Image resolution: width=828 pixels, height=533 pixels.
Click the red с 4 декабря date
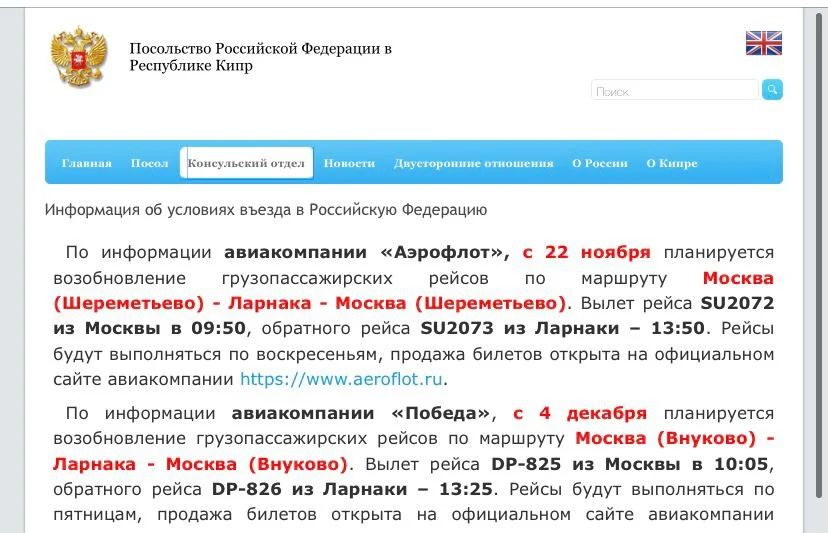tap(580, 413)
